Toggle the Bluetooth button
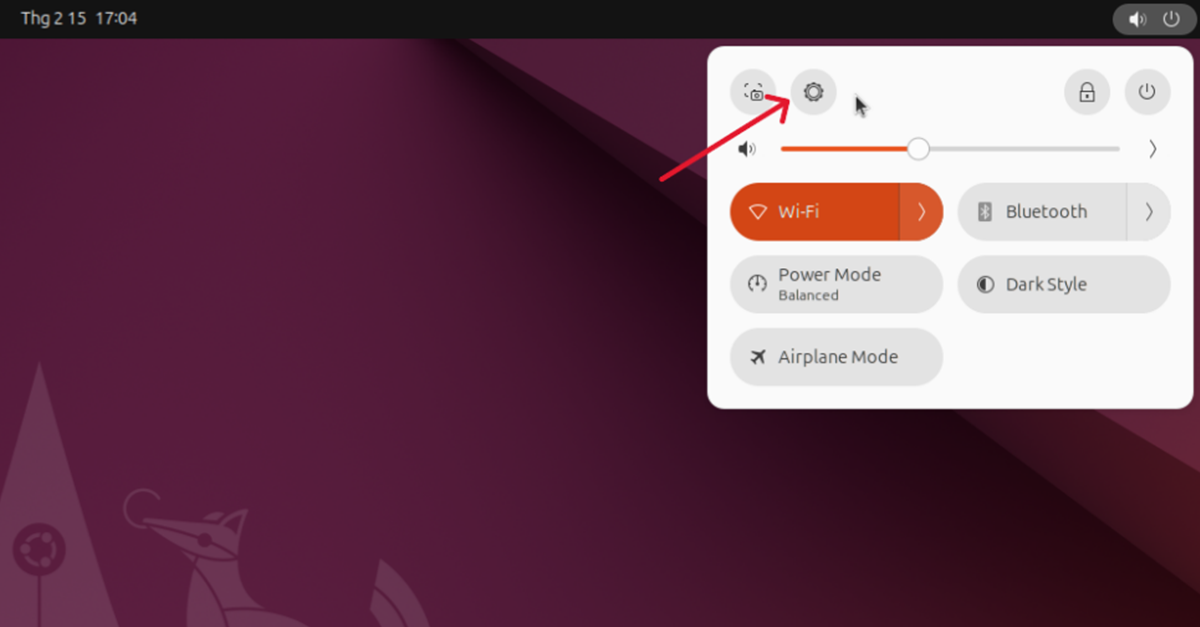 [1042, 212]
